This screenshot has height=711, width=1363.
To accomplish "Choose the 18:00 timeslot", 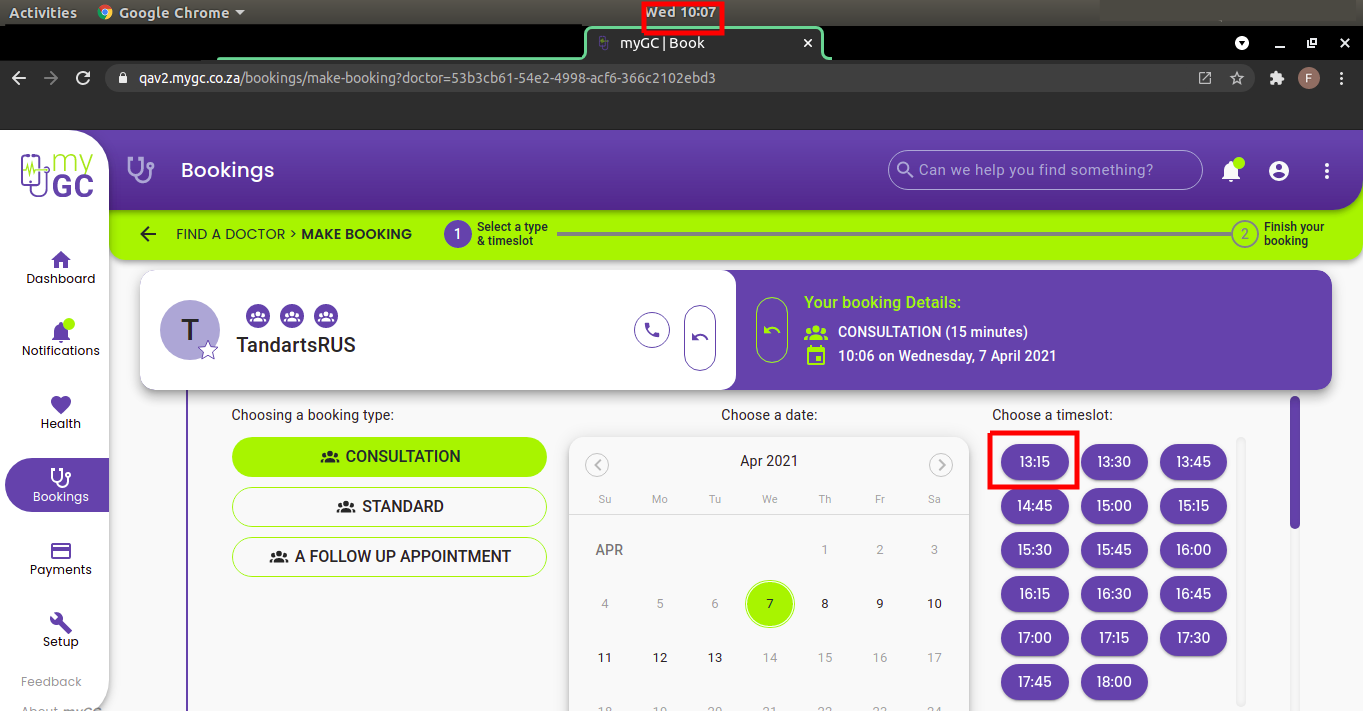I will click(x=1114, y=682).
